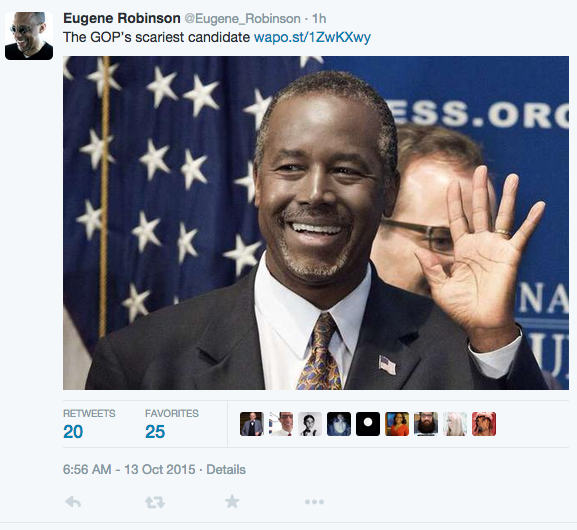
Task: Open the Eugene Robinson display name
Action: coord(121,18)
